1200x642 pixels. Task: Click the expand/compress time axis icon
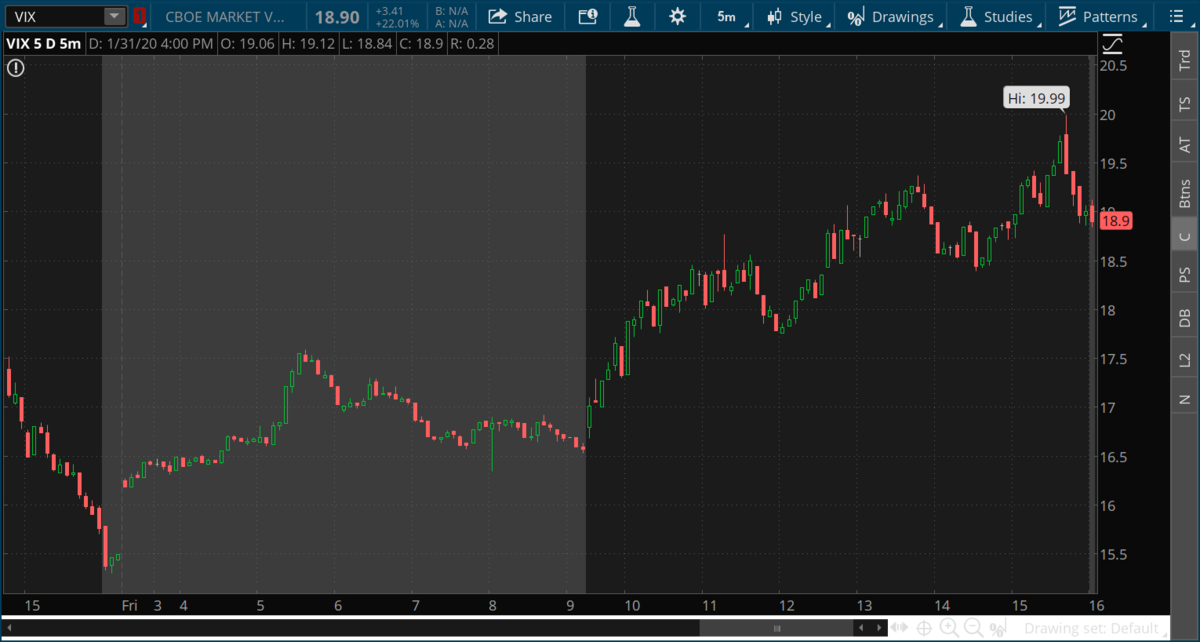point(901,628)
